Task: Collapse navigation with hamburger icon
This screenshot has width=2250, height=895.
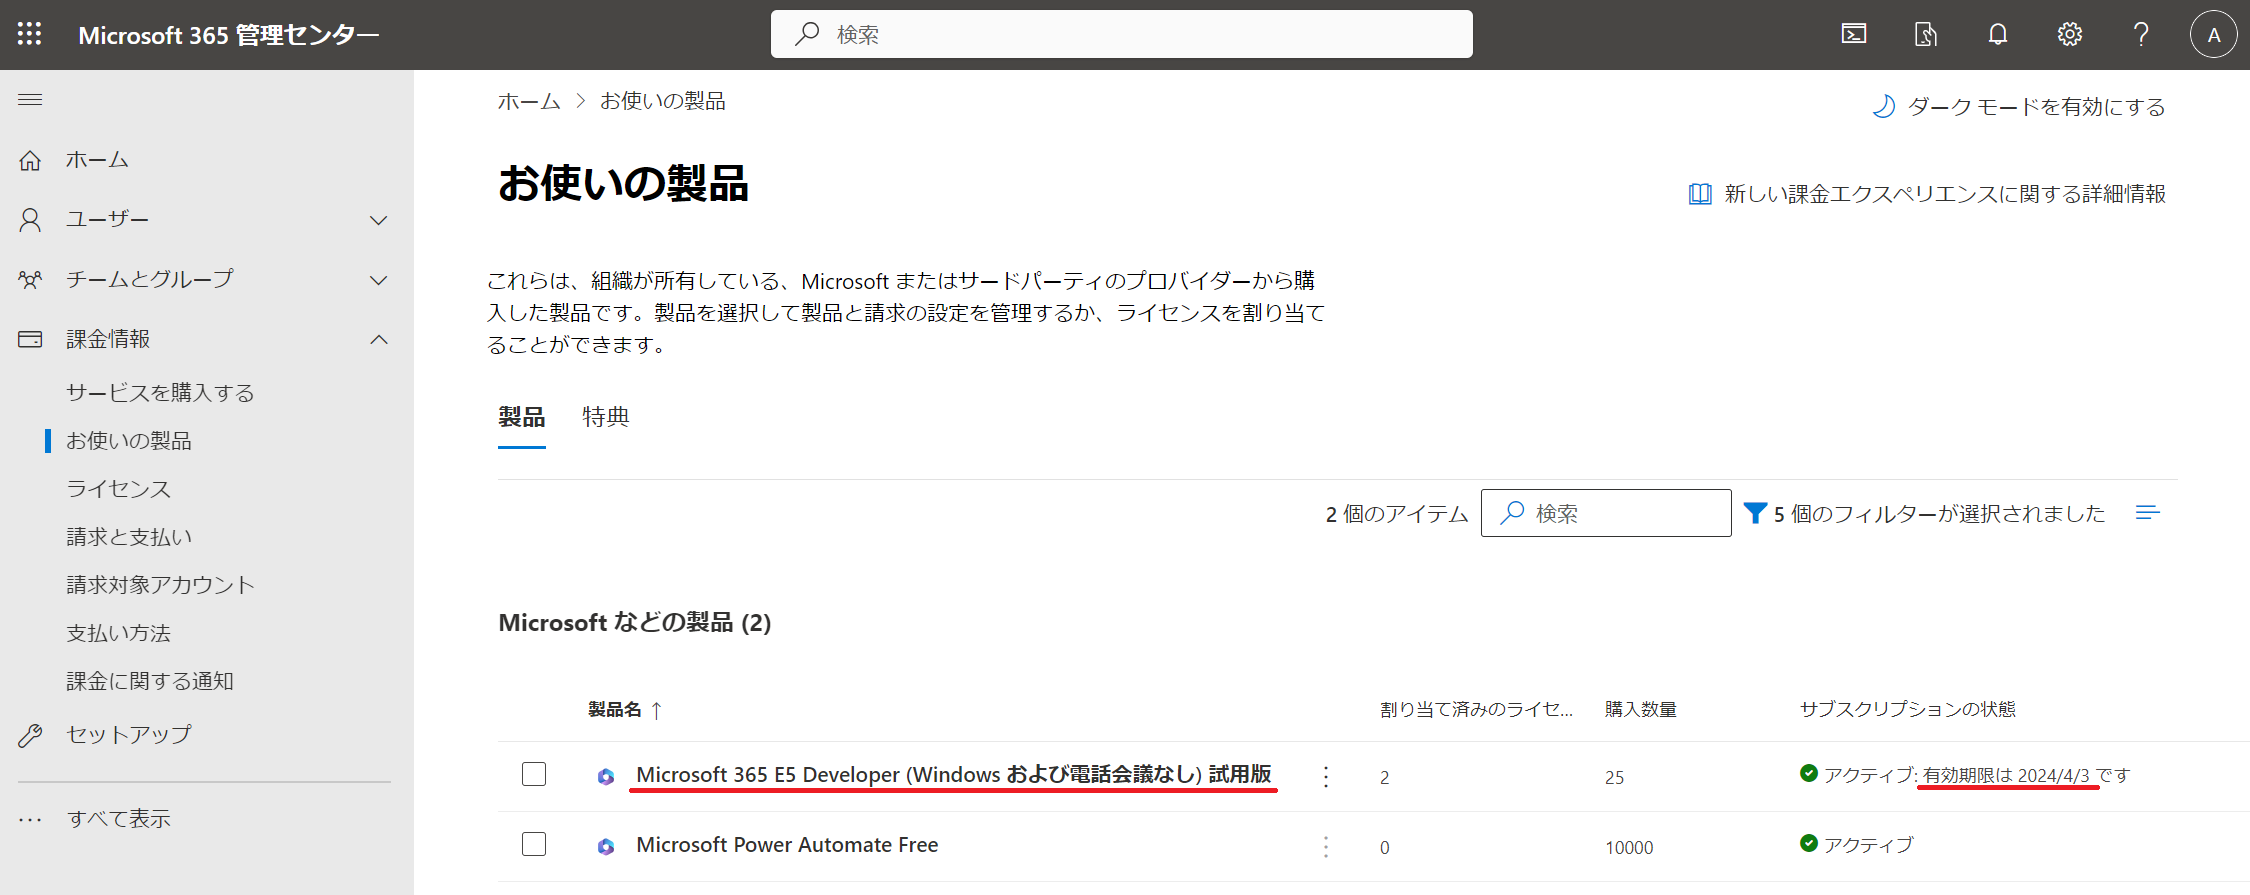Action: coord(30,99)
